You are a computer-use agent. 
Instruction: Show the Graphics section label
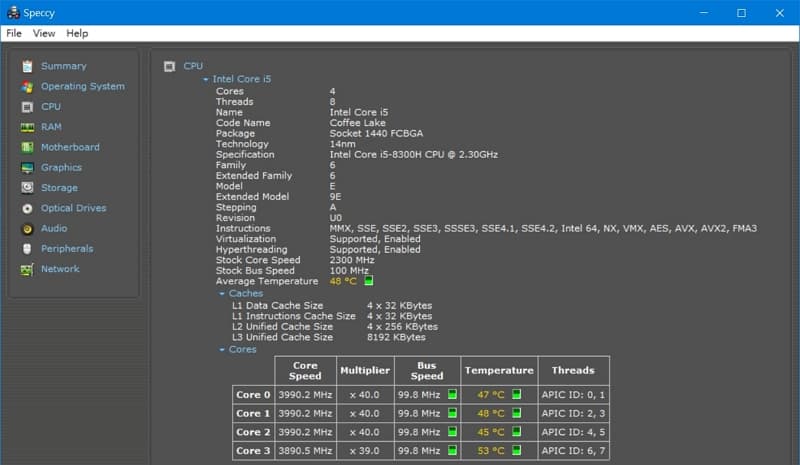(x=61, y=168)
